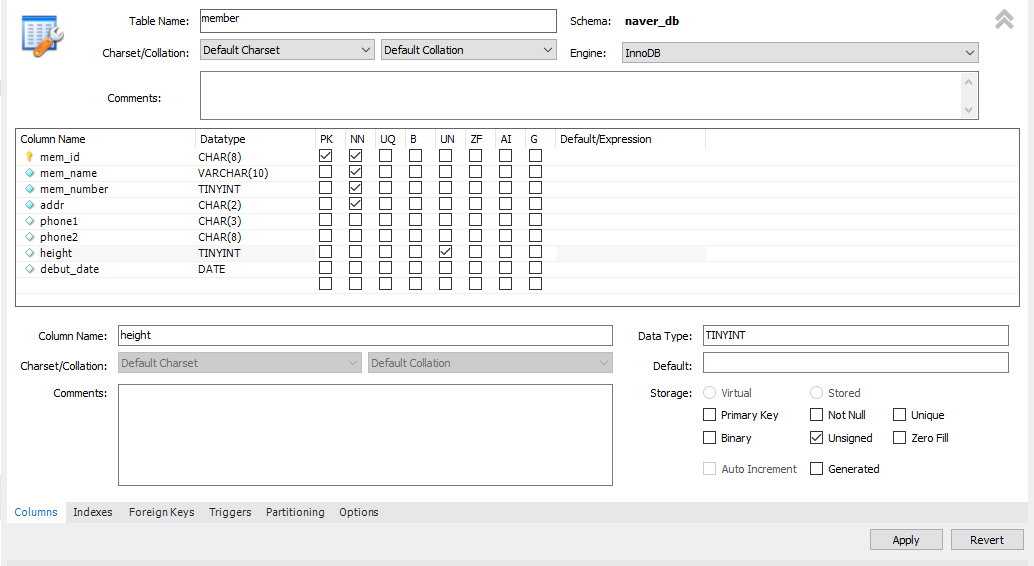Viewport: 1034px width, 566px height.
Task: Click the key icon beside mem_id
Action: click(x=29, y=156)
